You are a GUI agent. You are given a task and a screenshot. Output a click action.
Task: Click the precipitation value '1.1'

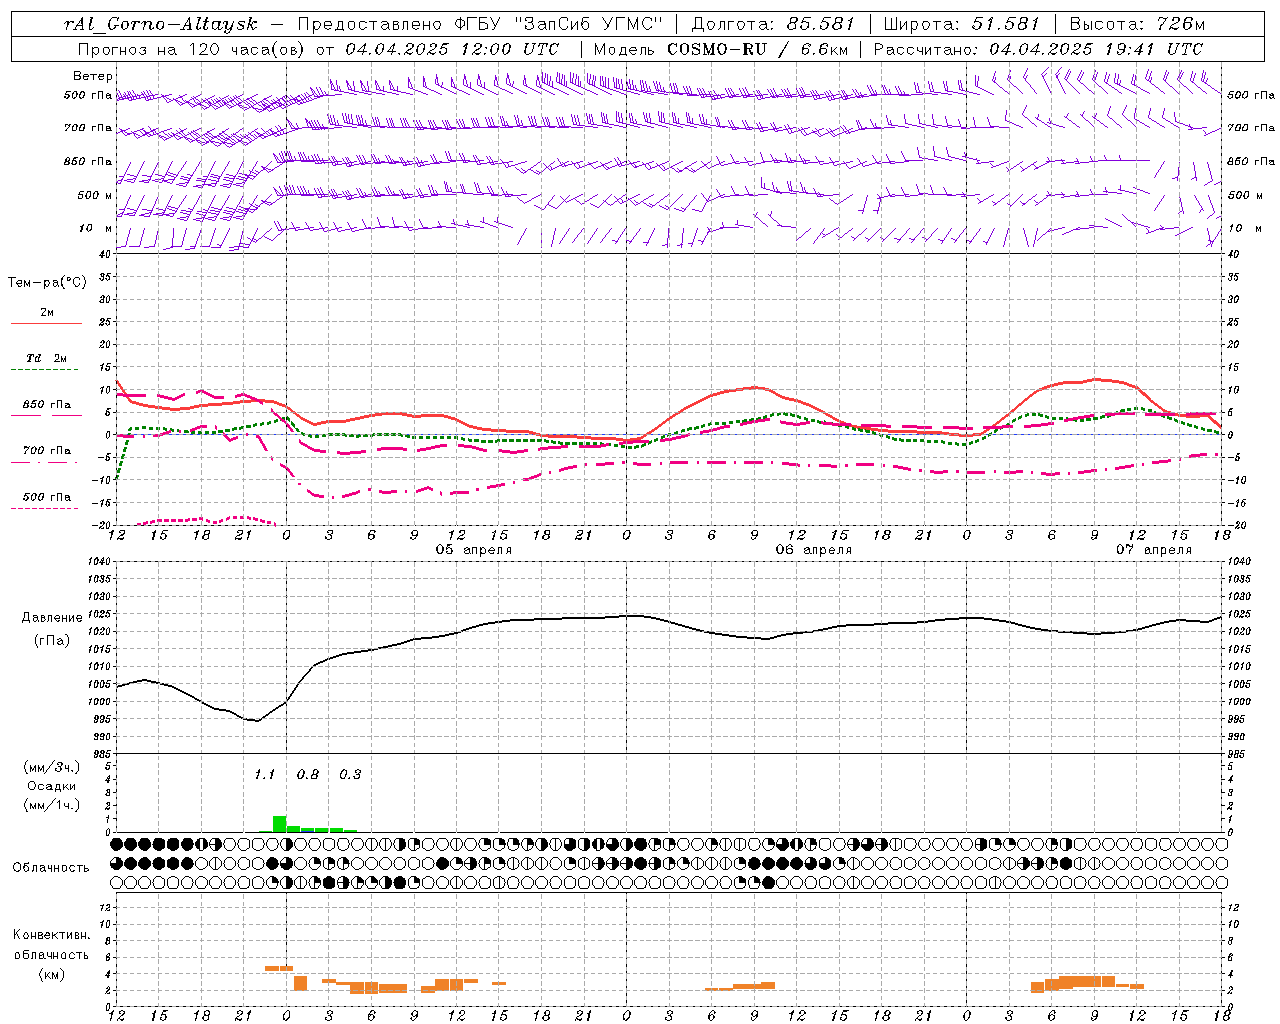264,775
